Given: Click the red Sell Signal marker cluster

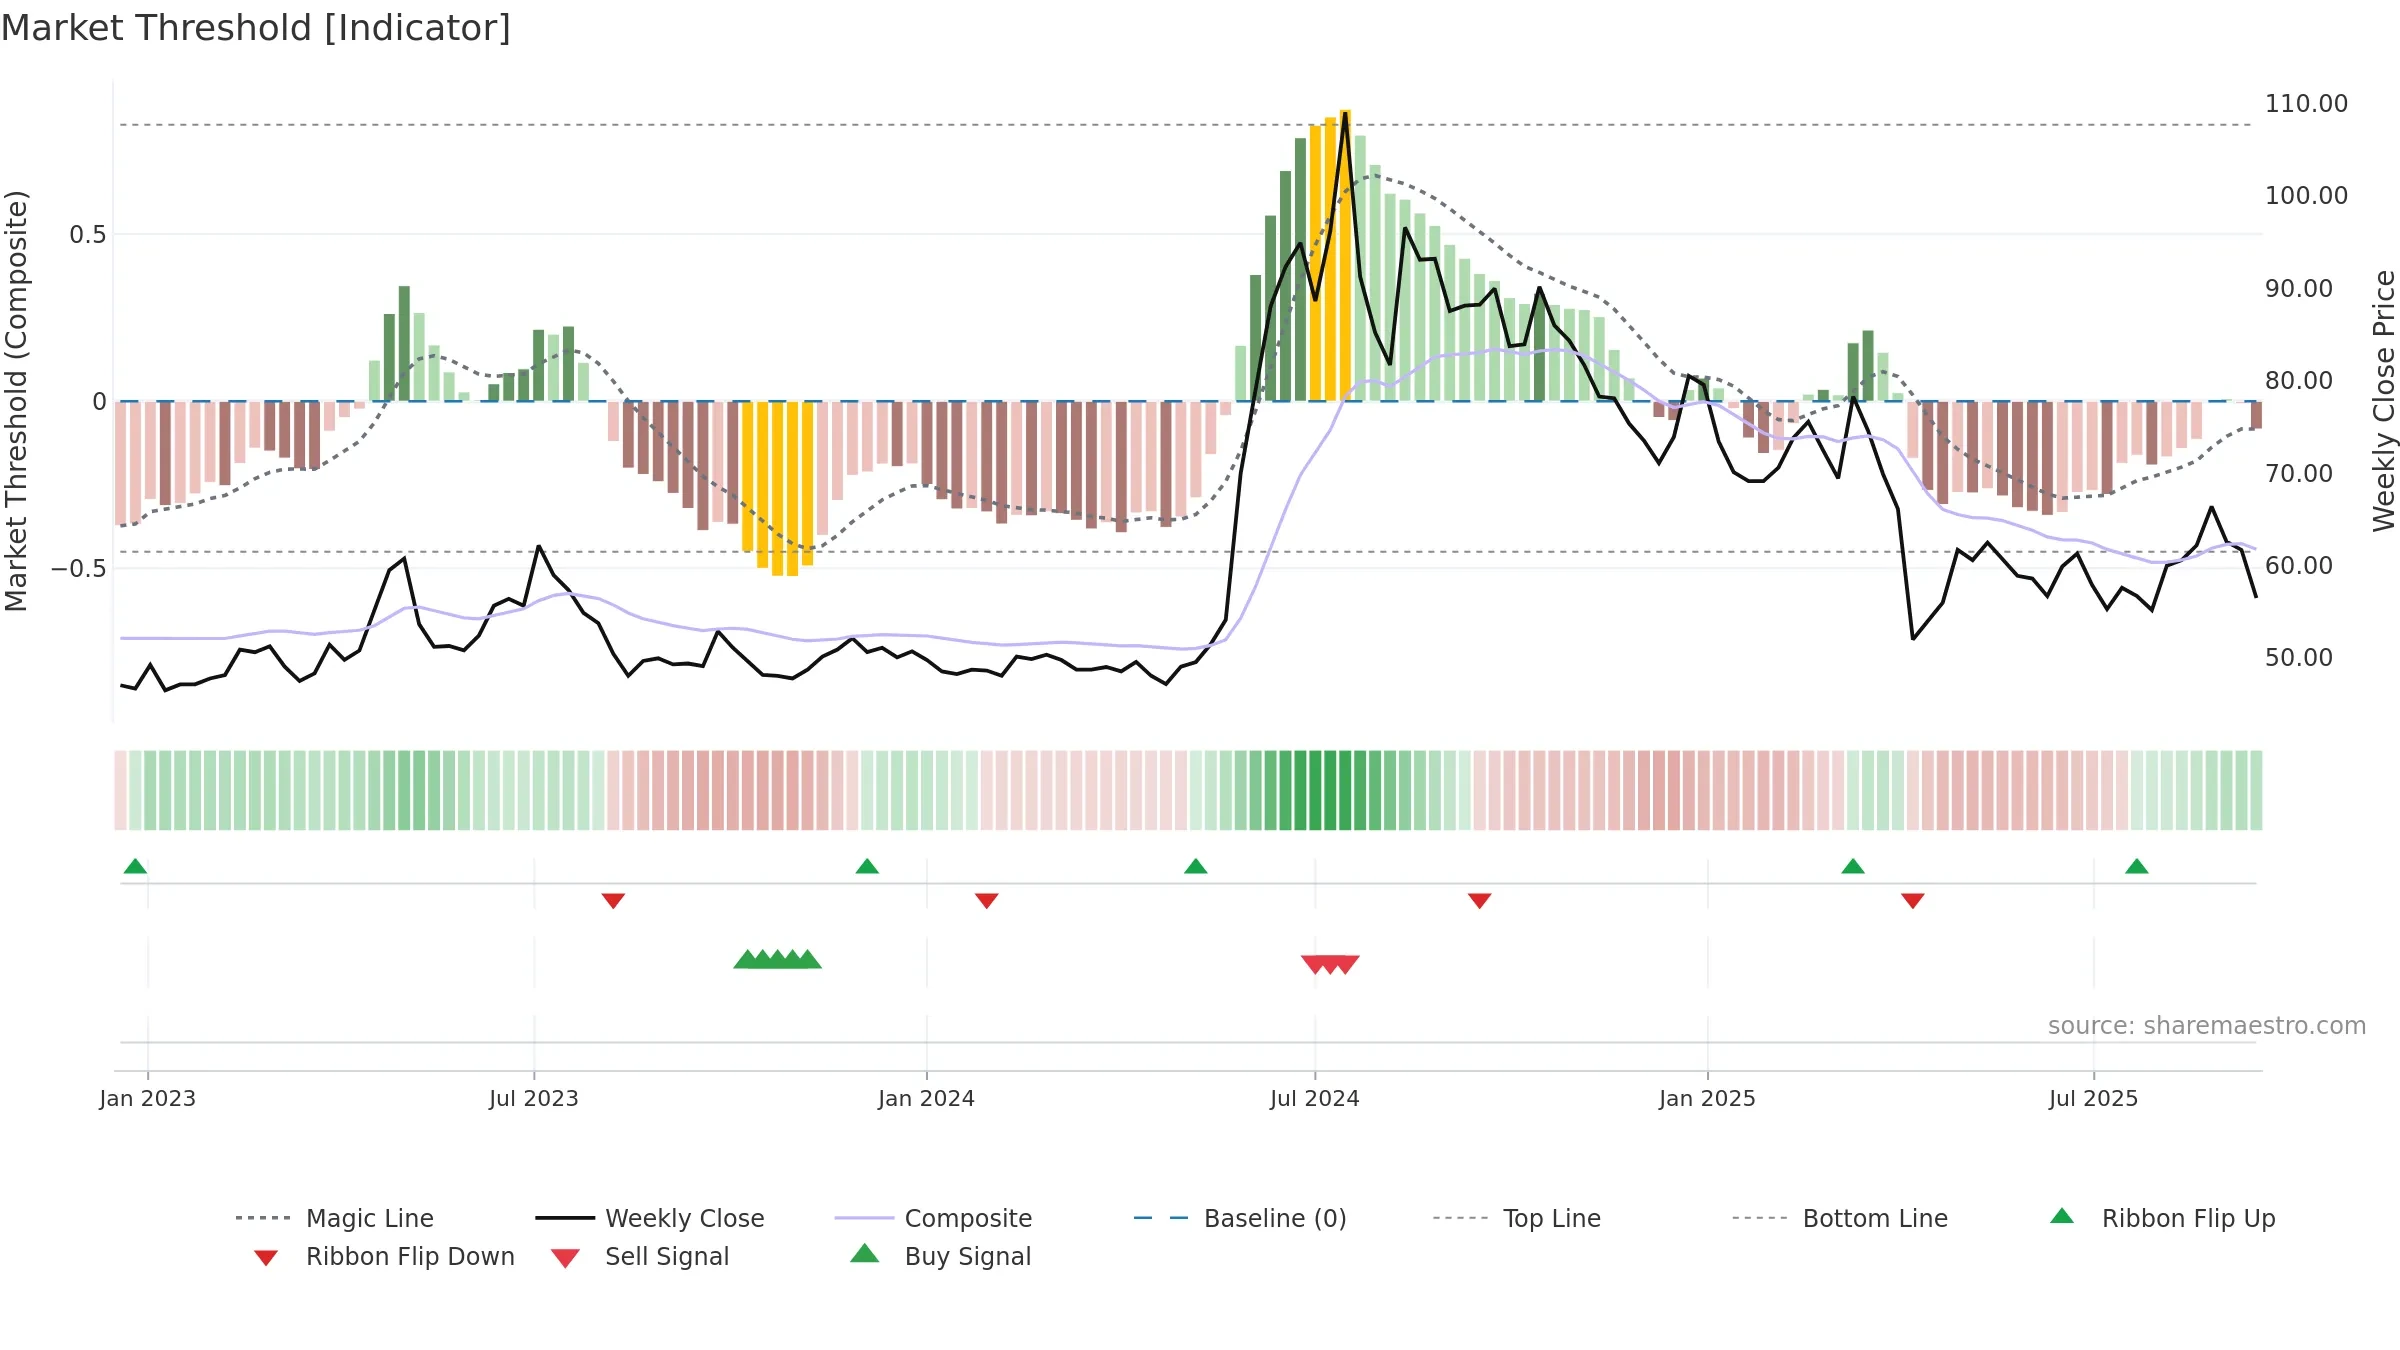Looking at the screenshot, I should [1330, 965].
